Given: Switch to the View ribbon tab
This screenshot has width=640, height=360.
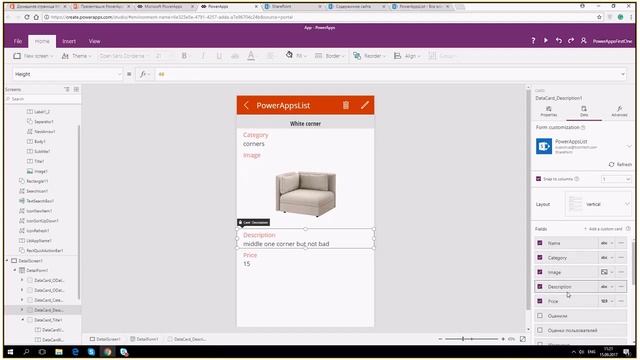Looking at the screenshot, I should 94,41.
